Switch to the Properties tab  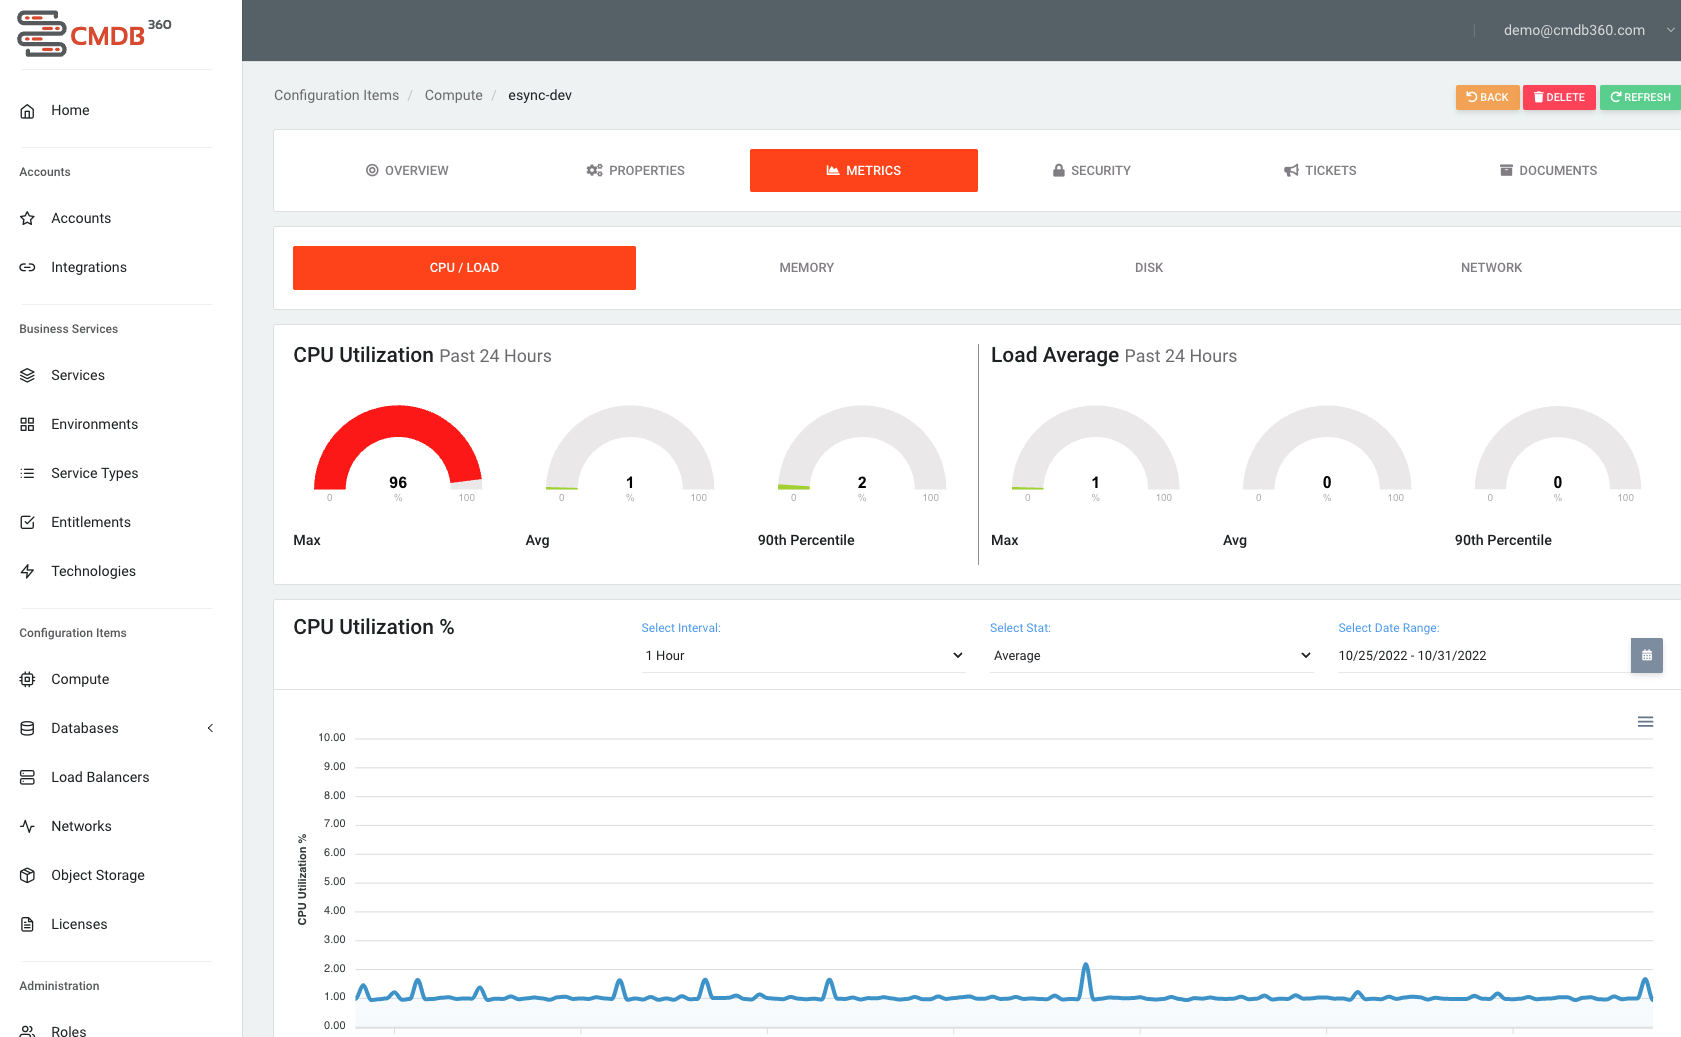click(x=635, y=170)
